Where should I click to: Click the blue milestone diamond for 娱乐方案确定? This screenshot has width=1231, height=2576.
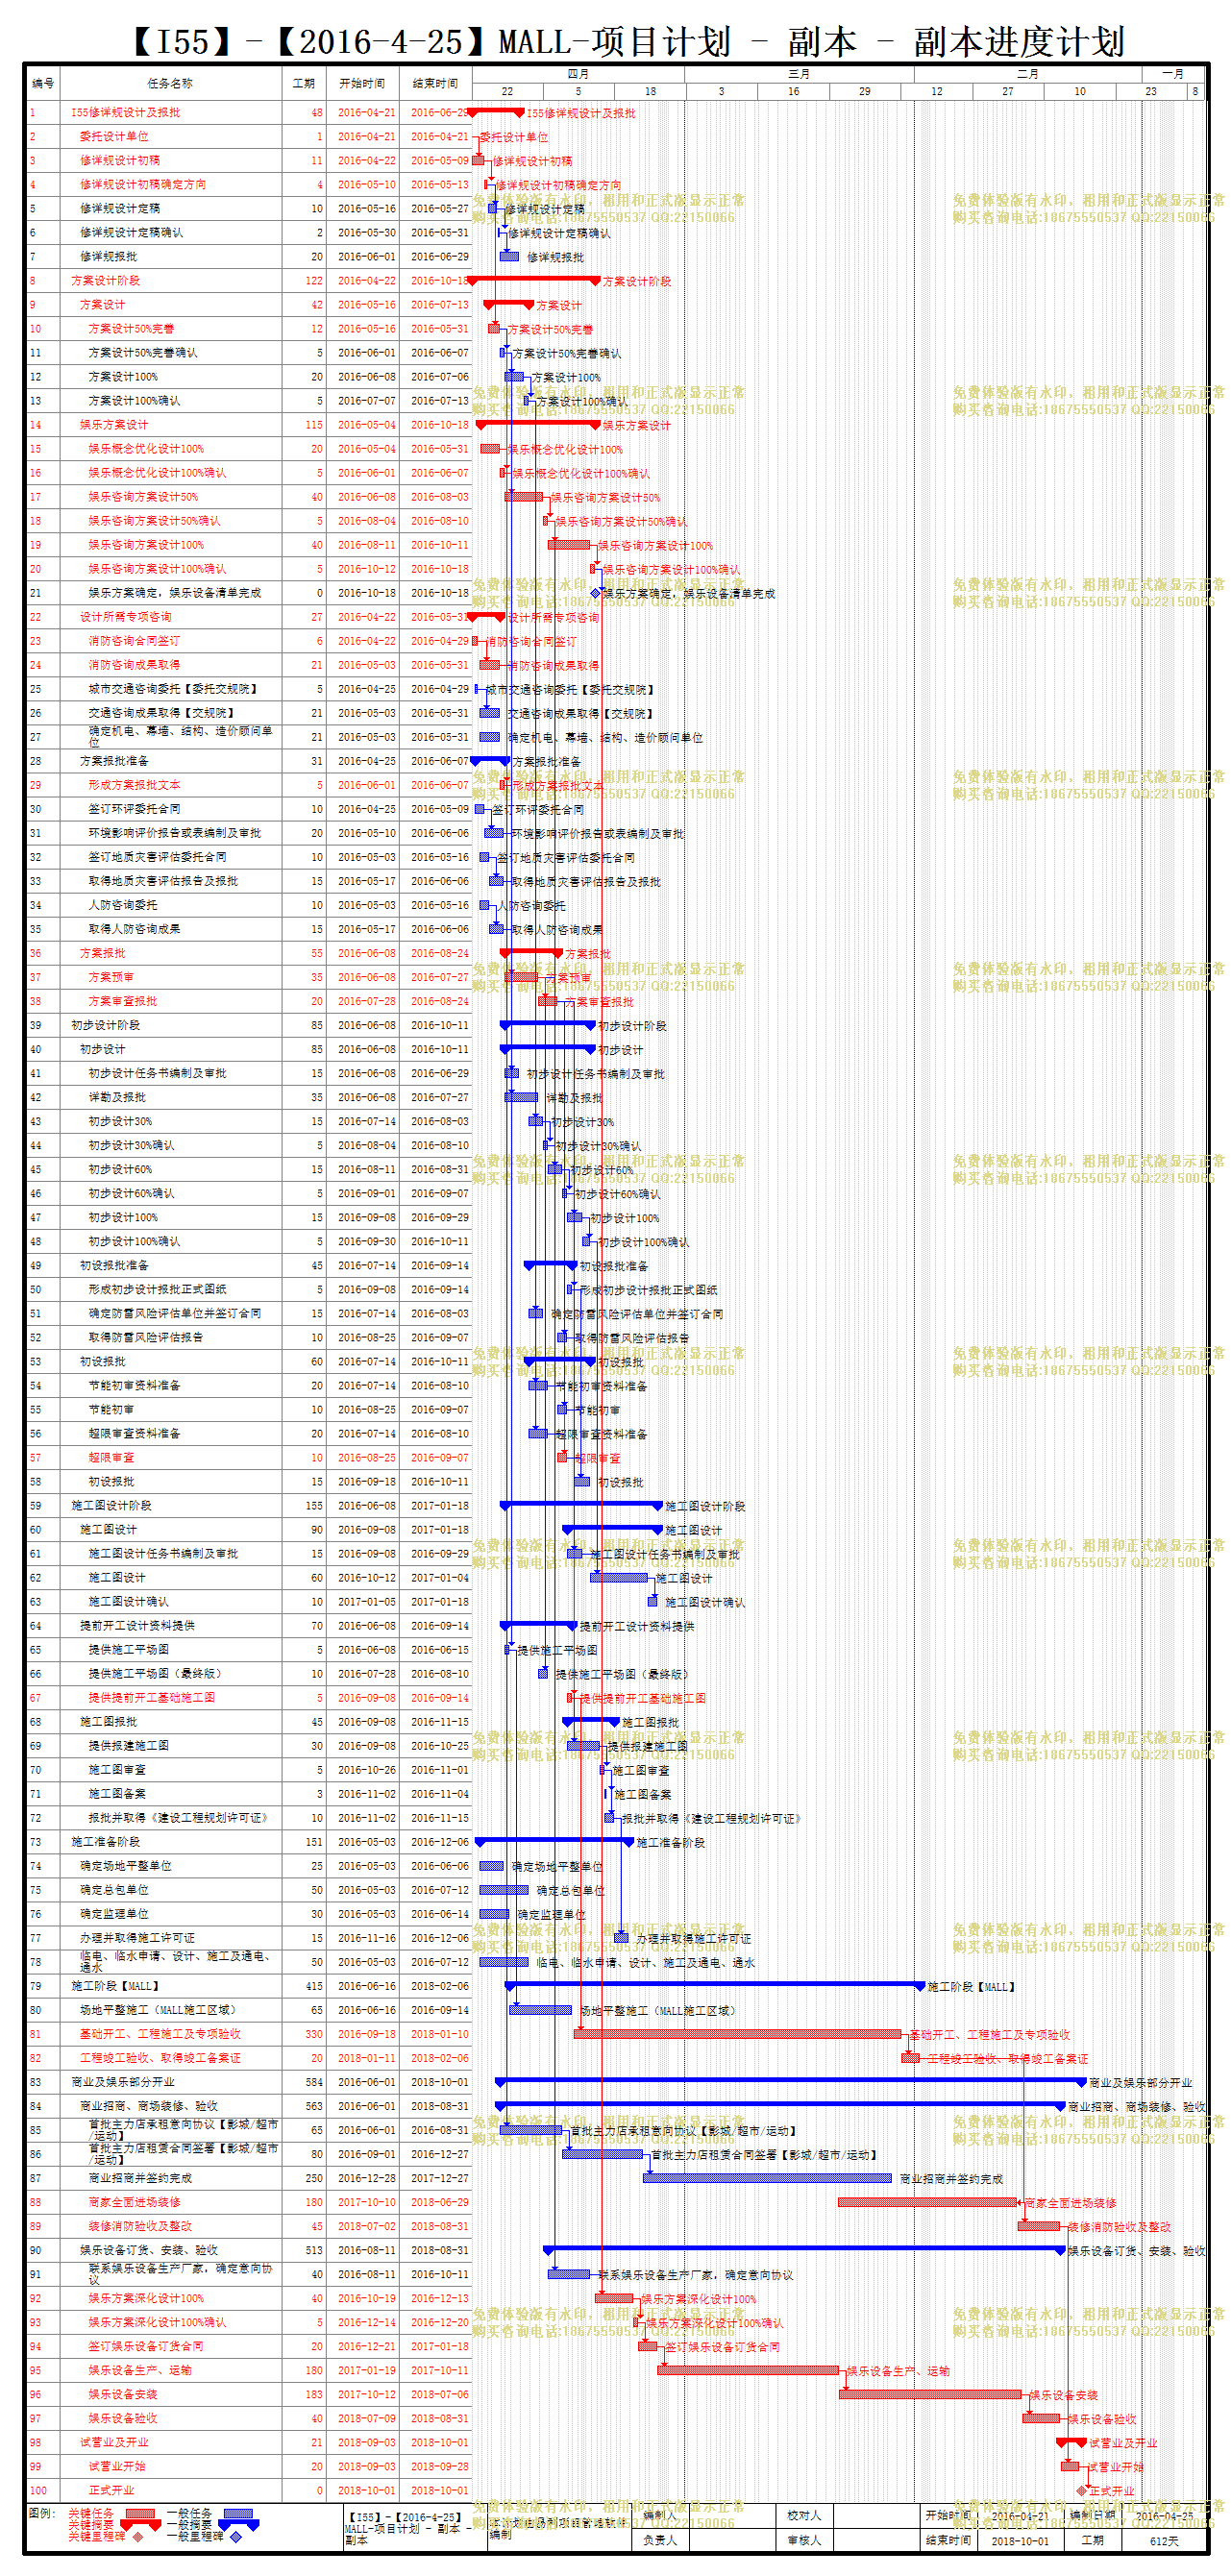[x=596, y=593]
